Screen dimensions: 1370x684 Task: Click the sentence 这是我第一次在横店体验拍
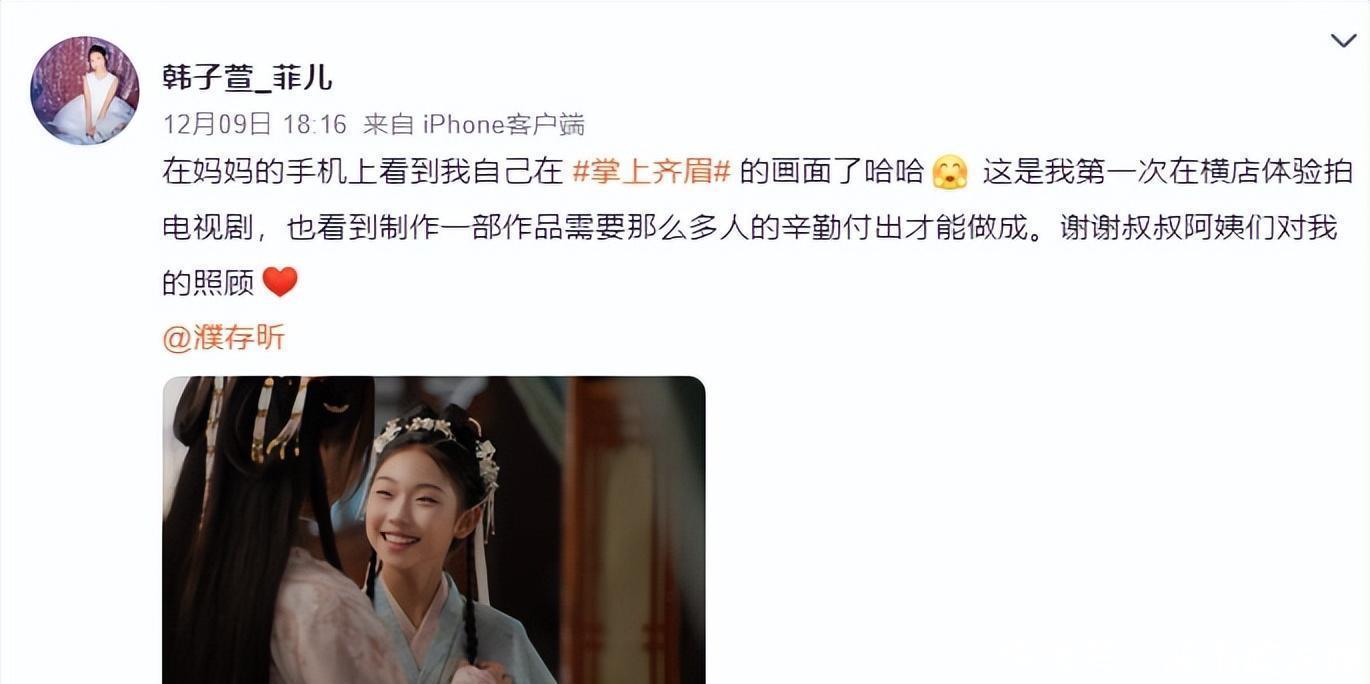pos(1167,172)
